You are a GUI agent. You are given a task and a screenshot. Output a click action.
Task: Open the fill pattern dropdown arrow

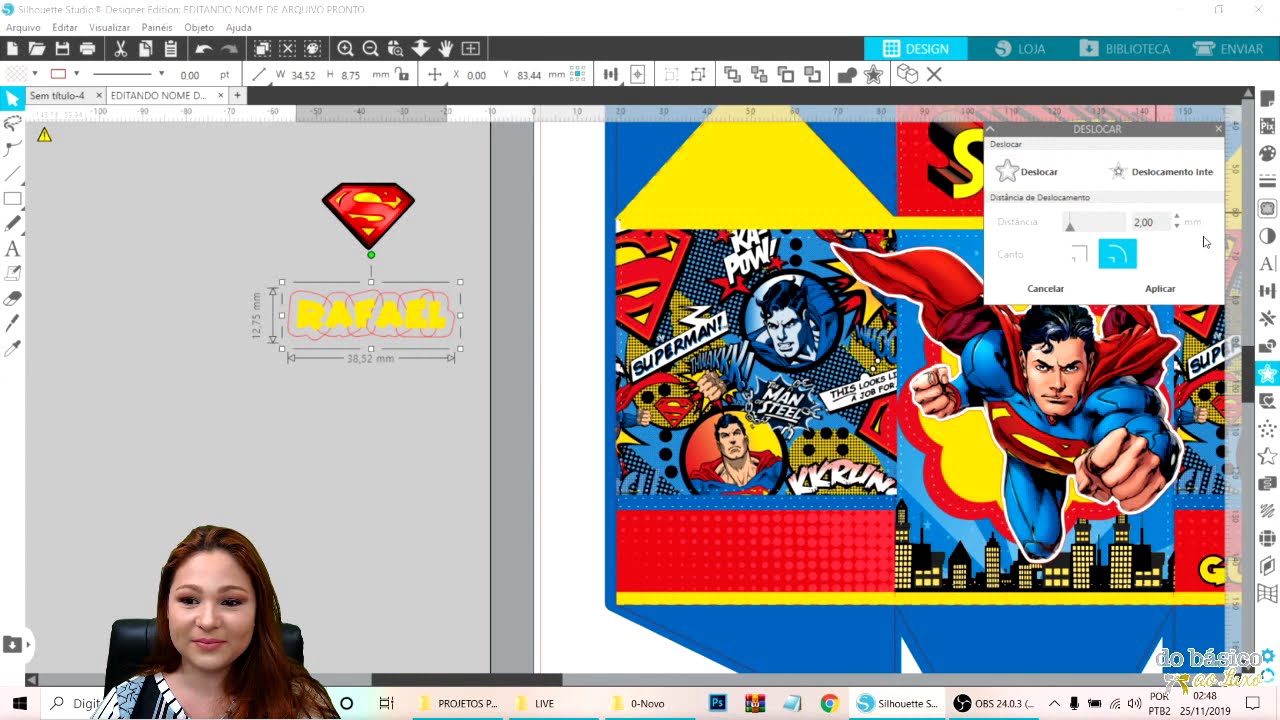[34, 74]
